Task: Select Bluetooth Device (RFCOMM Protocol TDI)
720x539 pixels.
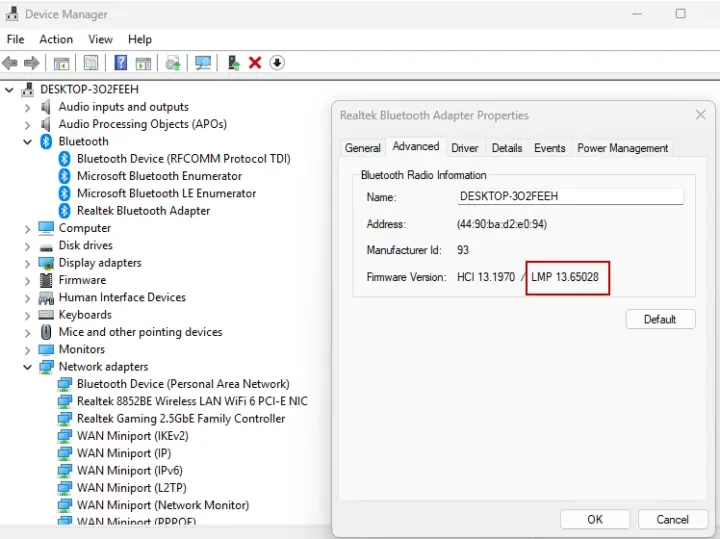Action: click(x=184, y=159)
